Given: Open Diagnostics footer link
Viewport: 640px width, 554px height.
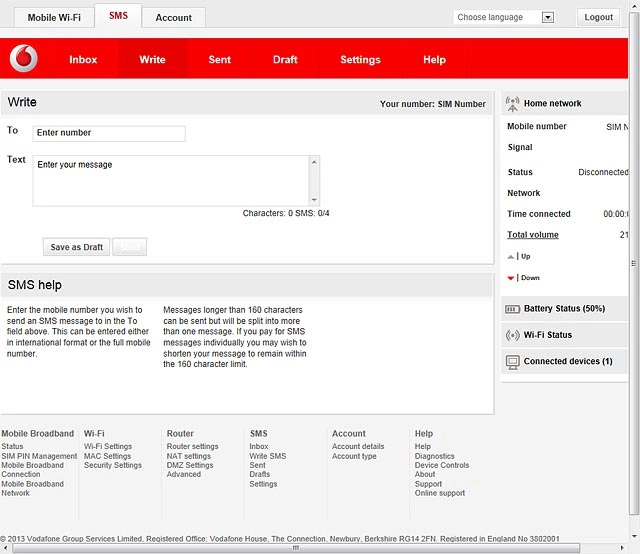Looking at the screenshot, I should (434, 456).
